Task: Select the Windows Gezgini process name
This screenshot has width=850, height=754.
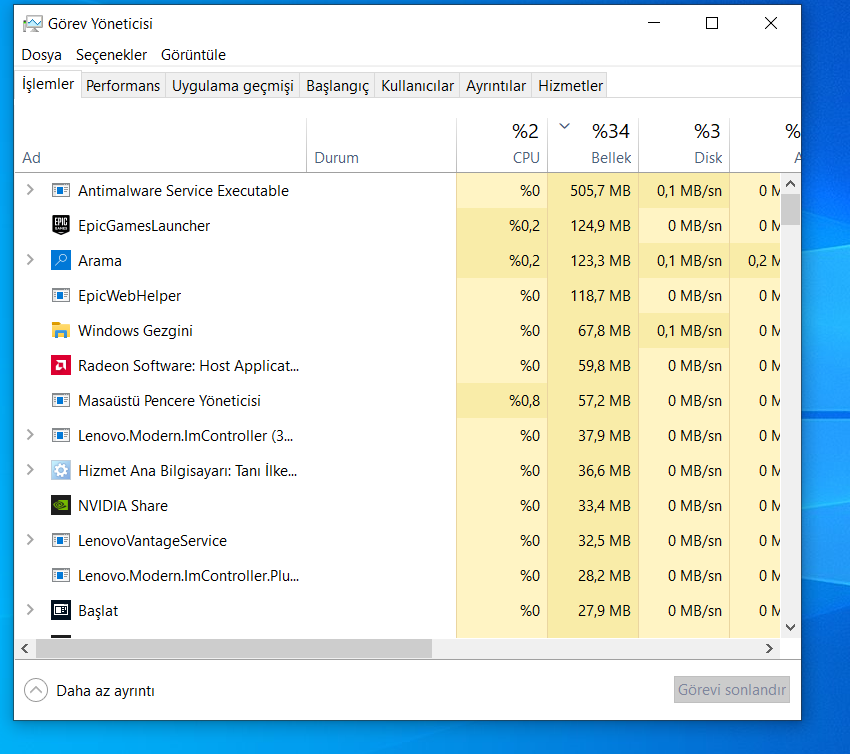Action: coord(135,331)
